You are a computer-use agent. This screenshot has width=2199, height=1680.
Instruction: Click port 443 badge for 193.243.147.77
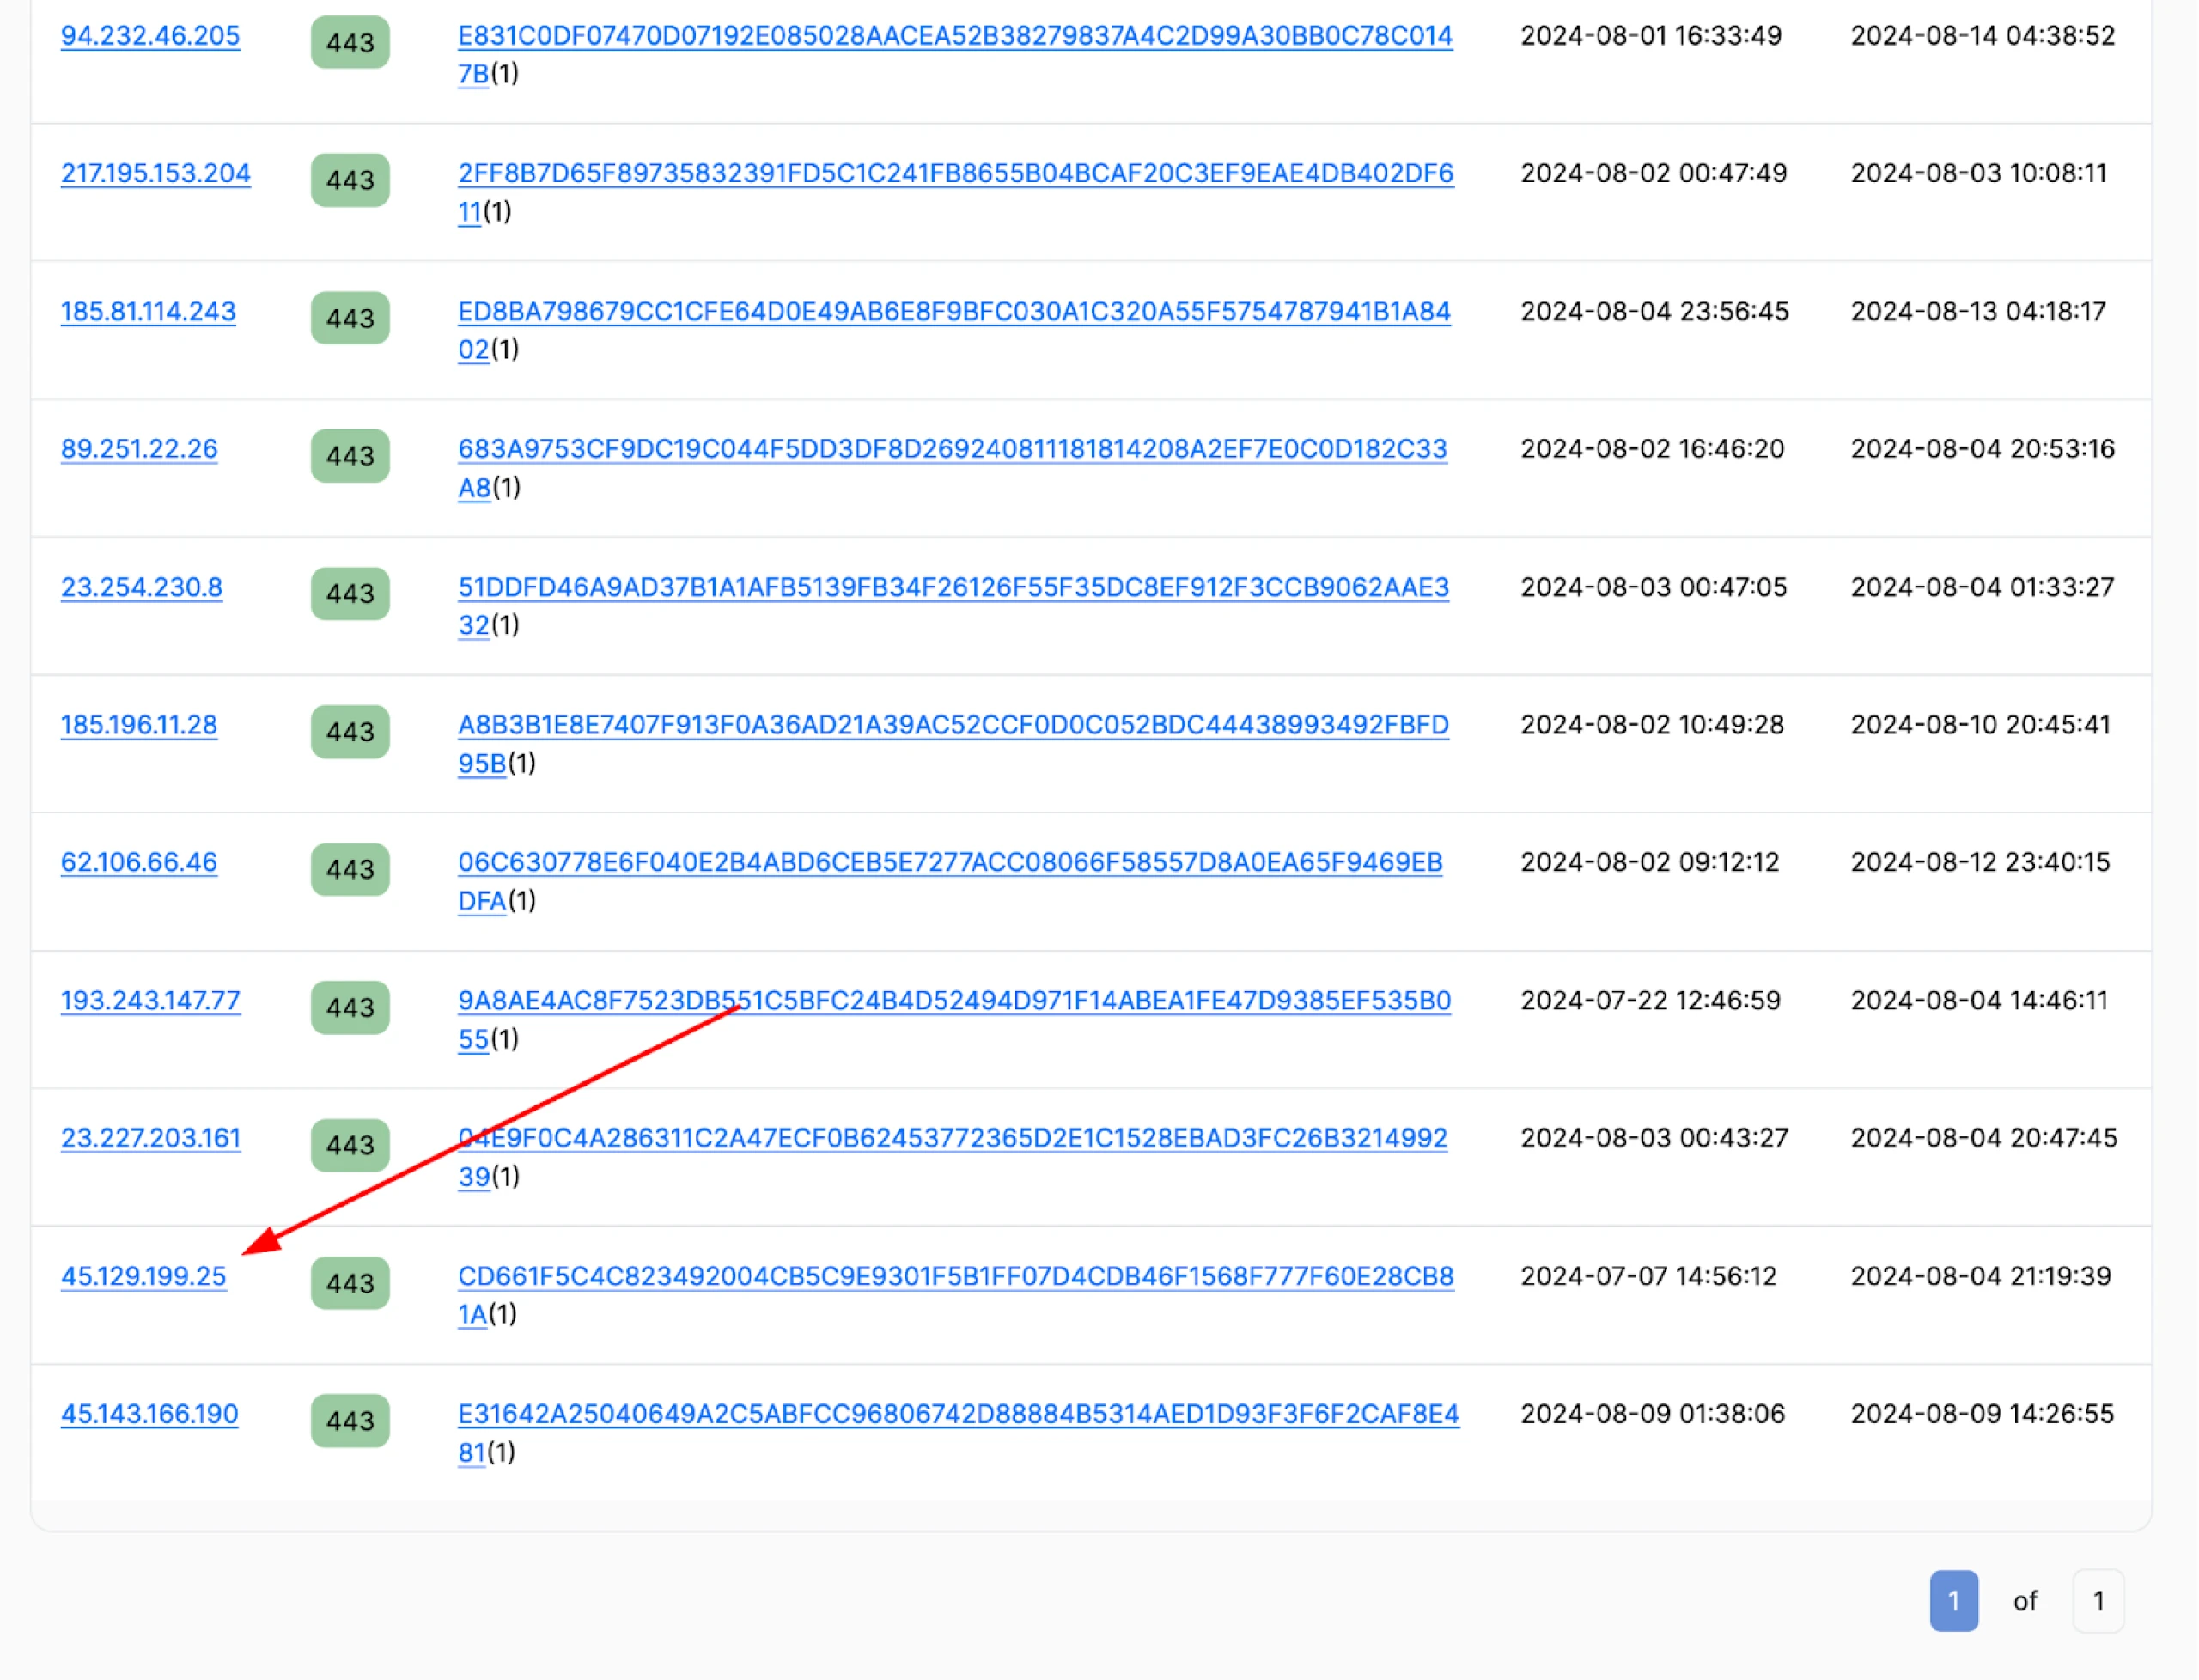click(350, 1008)
